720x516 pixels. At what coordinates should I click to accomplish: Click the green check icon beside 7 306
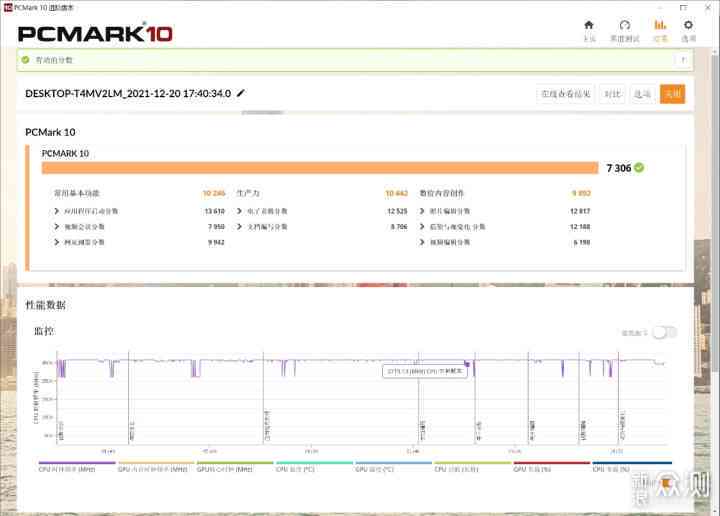click(639, 168)
